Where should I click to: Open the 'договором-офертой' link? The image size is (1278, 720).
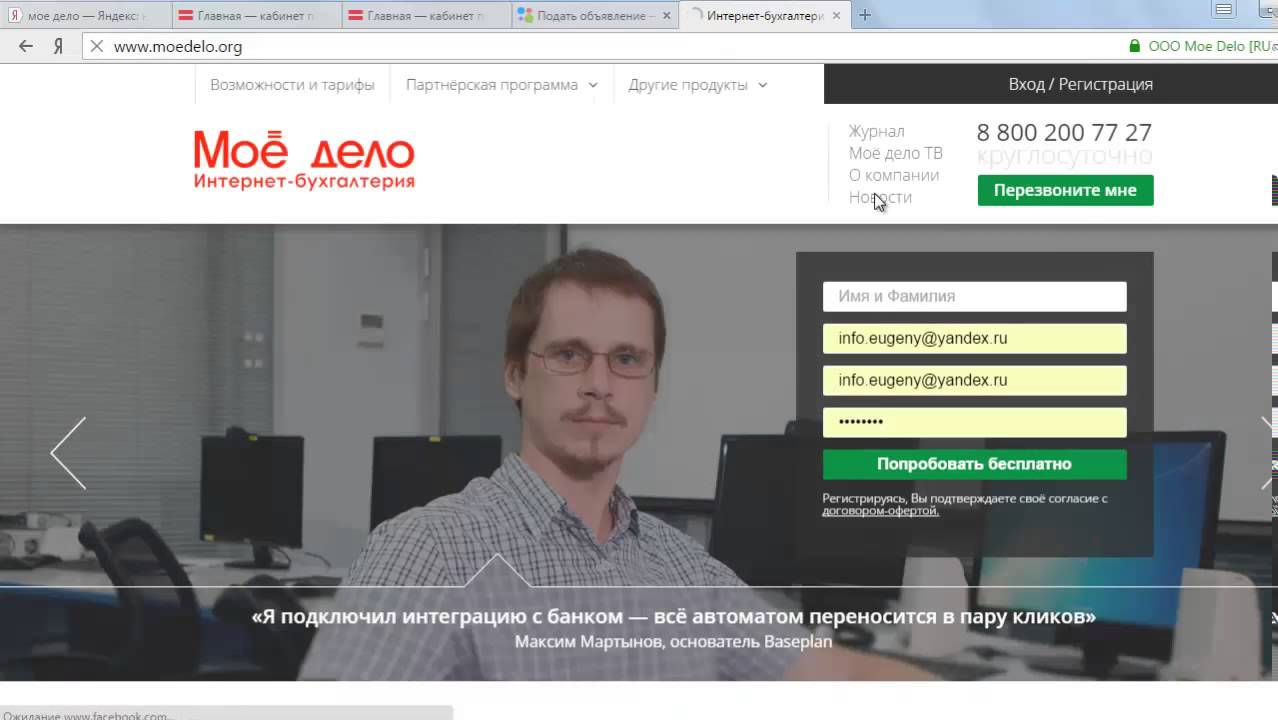tap(880, 511)
